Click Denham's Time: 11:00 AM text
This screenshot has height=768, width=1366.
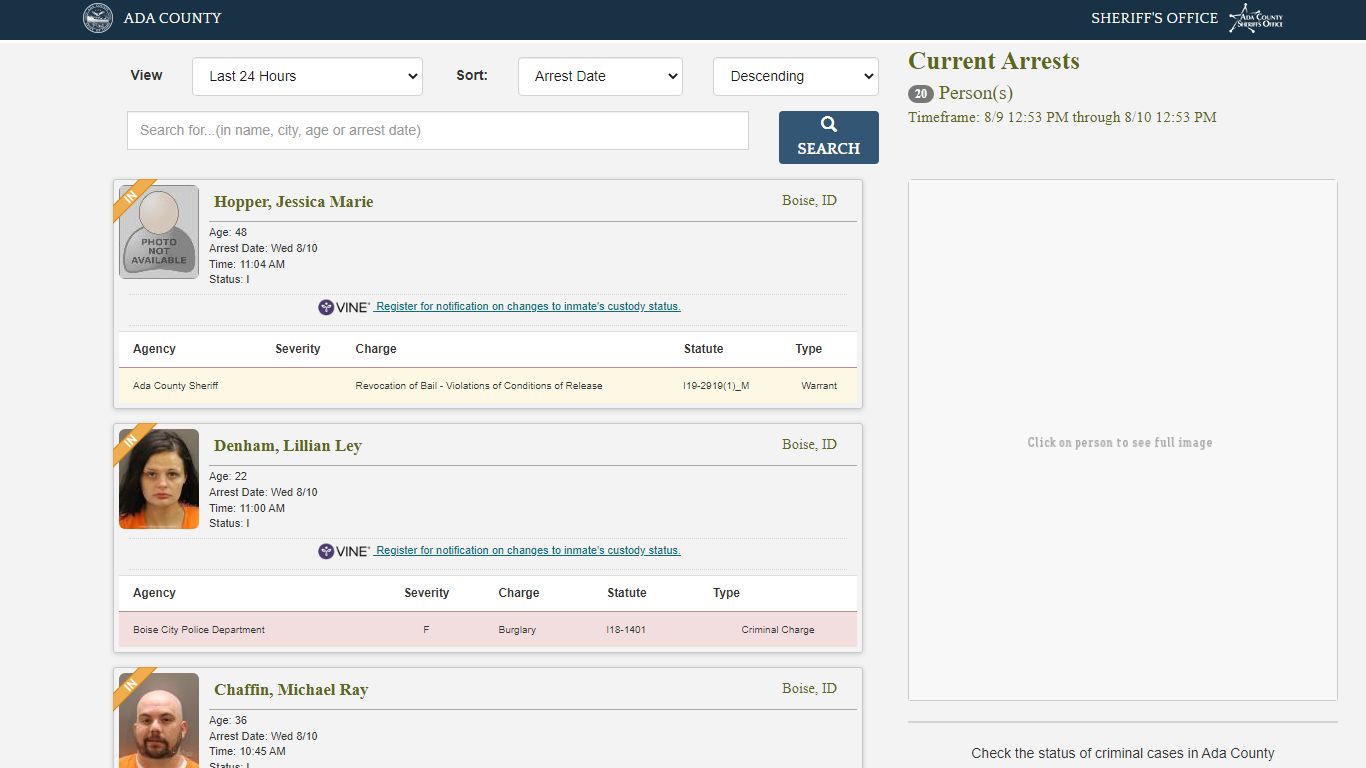[x=247, y=508]
